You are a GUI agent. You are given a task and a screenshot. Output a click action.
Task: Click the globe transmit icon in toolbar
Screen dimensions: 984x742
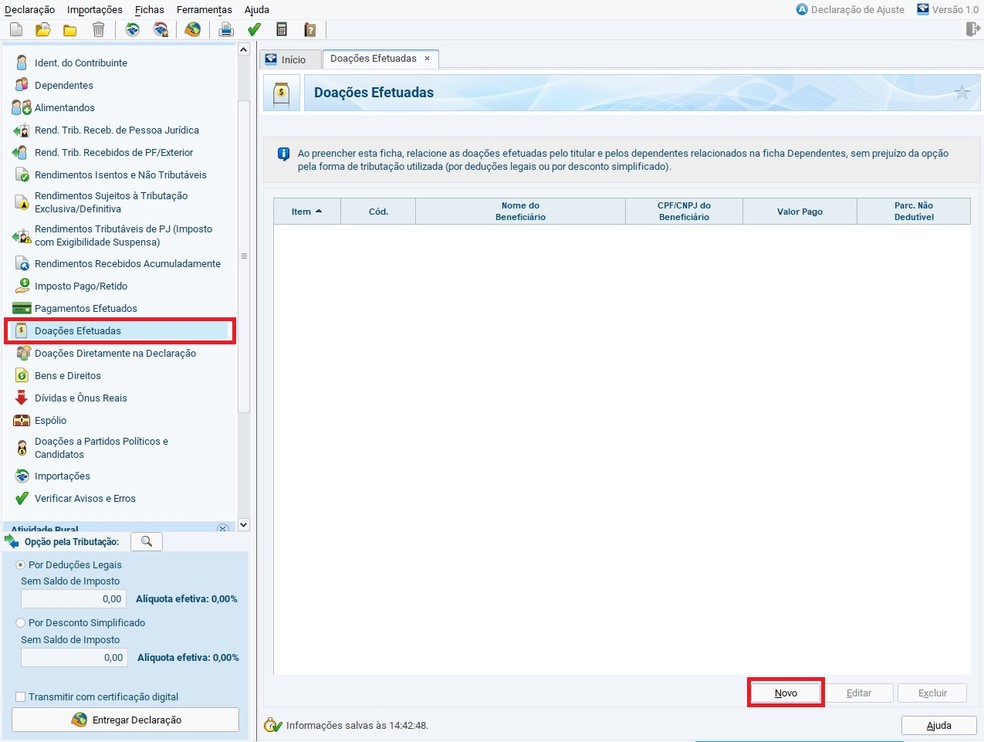point(193,30)
